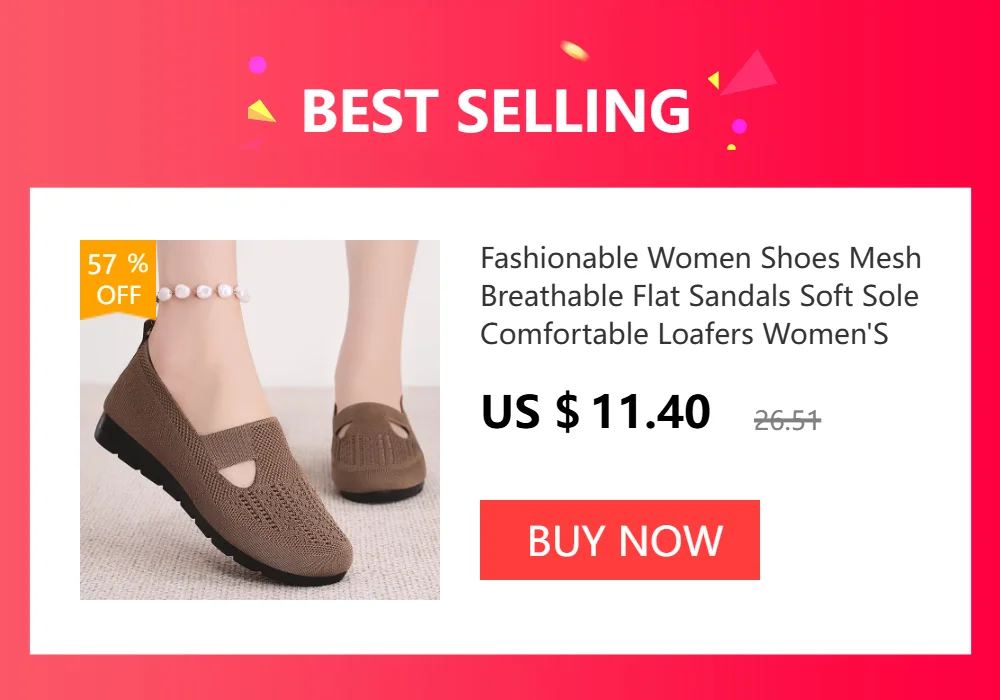Viewport: 1000px width, 700px height.
Task: Open the brown mesh shoe product photo
Action: coord(260,419)
